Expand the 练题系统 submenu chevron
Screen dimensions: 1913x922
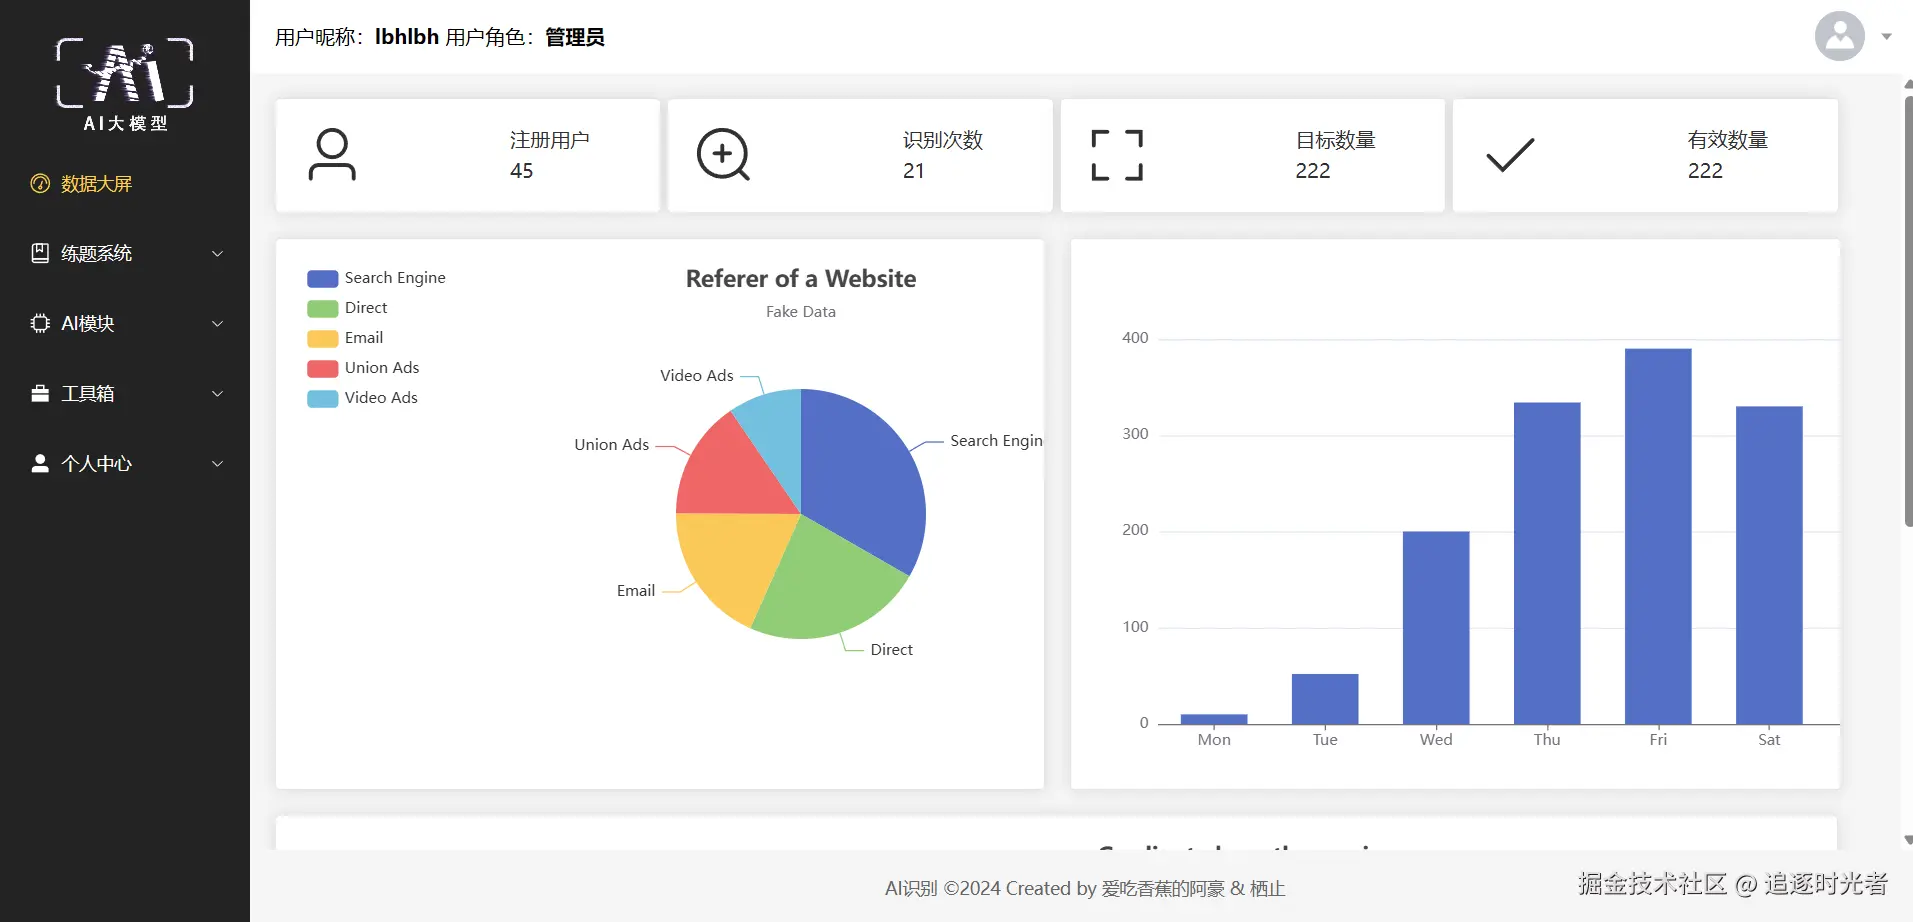click(217, 254)
